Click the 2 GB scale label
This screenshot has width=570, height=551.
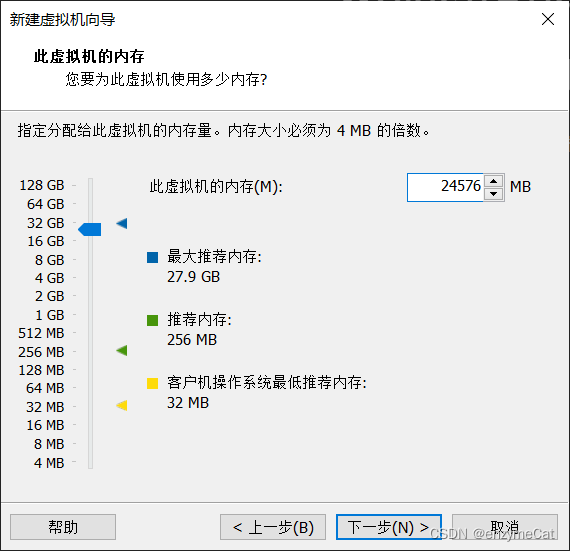[49, 296]
